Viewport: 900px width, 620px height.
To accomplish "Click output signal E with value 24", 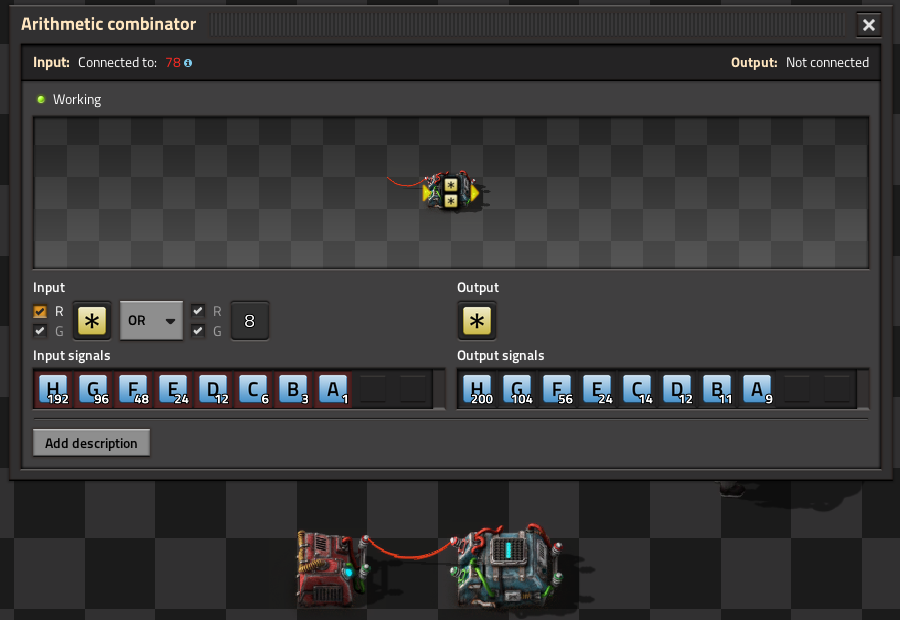I will [x=598, y=389].
